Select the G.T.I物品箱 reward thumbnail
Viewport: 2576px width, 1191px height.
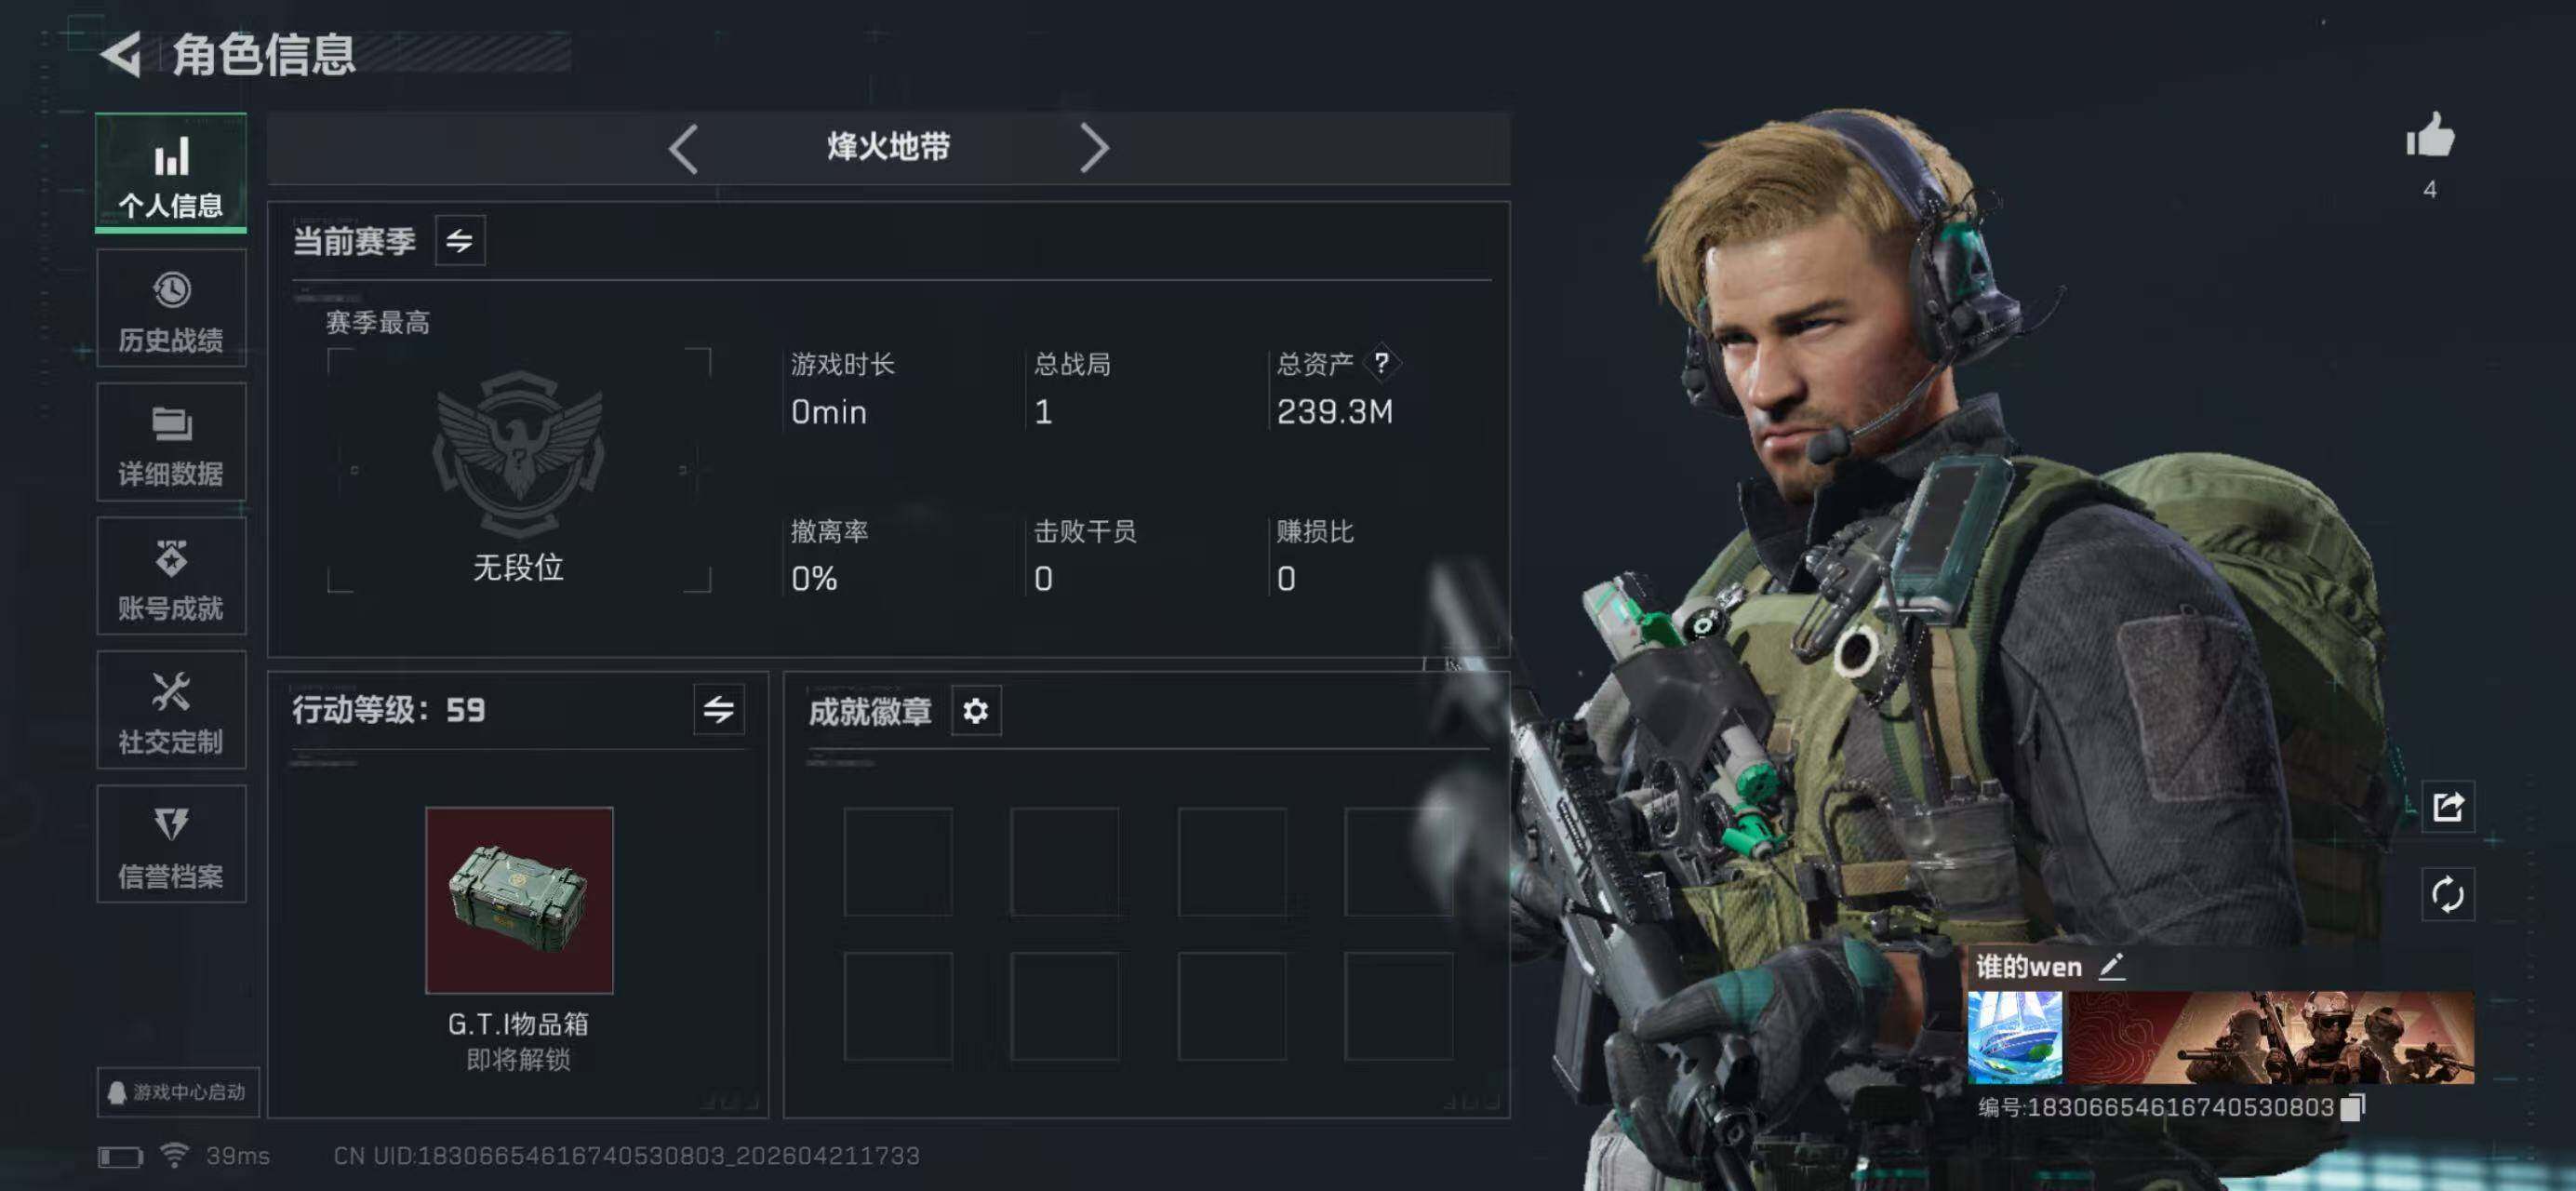tap(519, 900)
